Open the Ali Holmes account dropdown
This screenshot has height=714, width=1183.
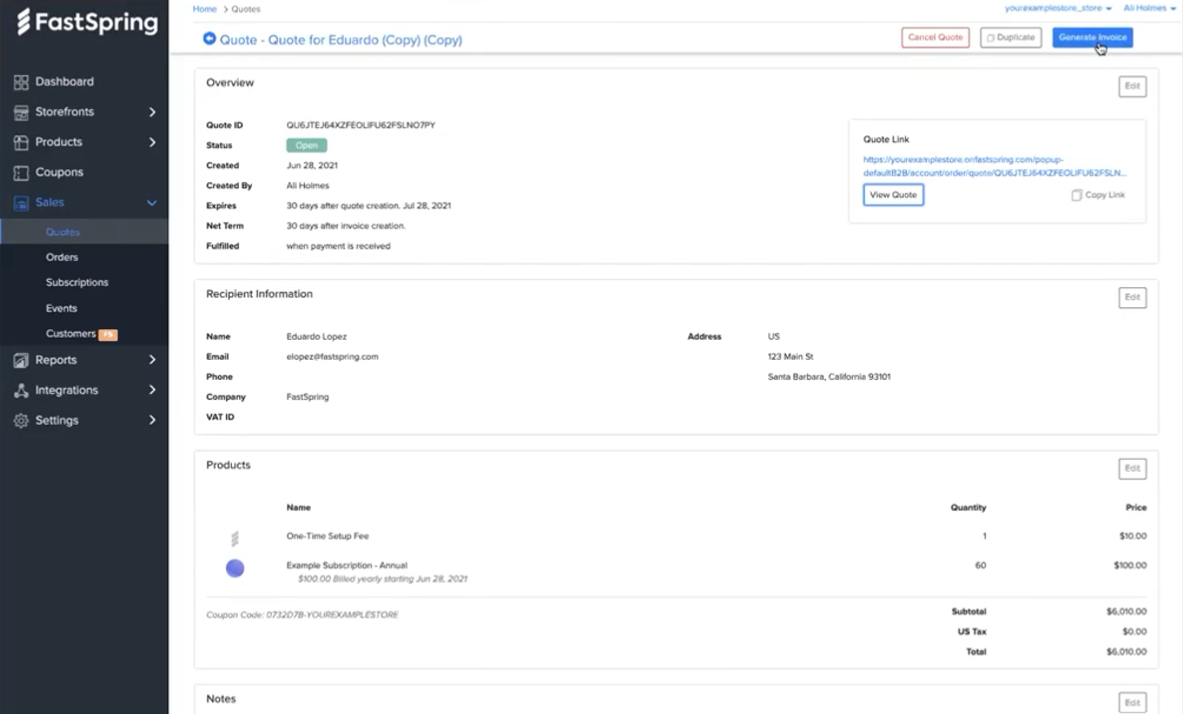coord(1148,8)
